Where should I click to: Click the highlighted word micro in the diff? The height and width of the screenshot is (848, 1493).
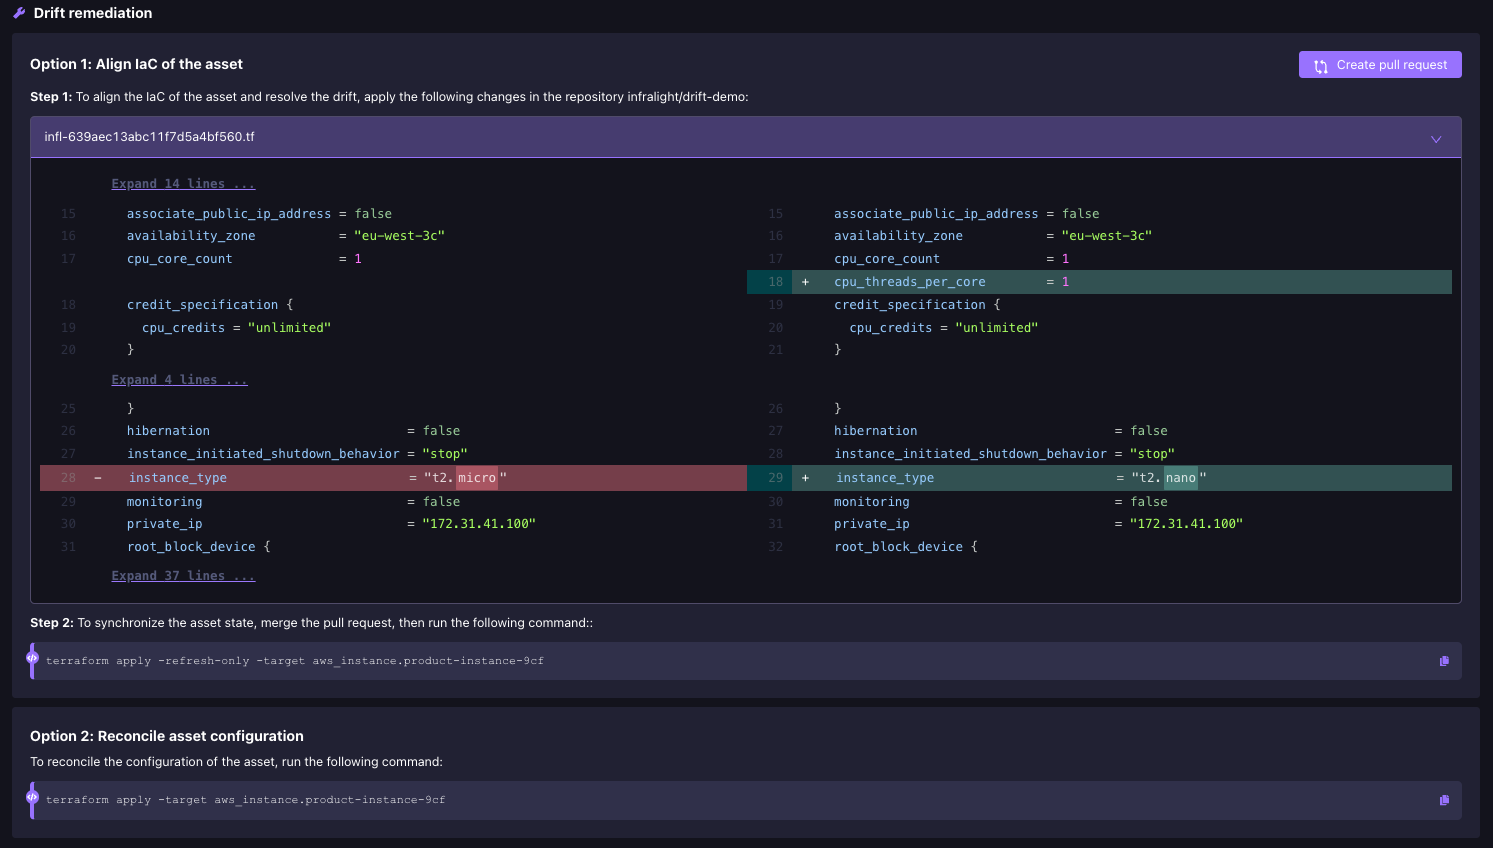click(477, 477)
